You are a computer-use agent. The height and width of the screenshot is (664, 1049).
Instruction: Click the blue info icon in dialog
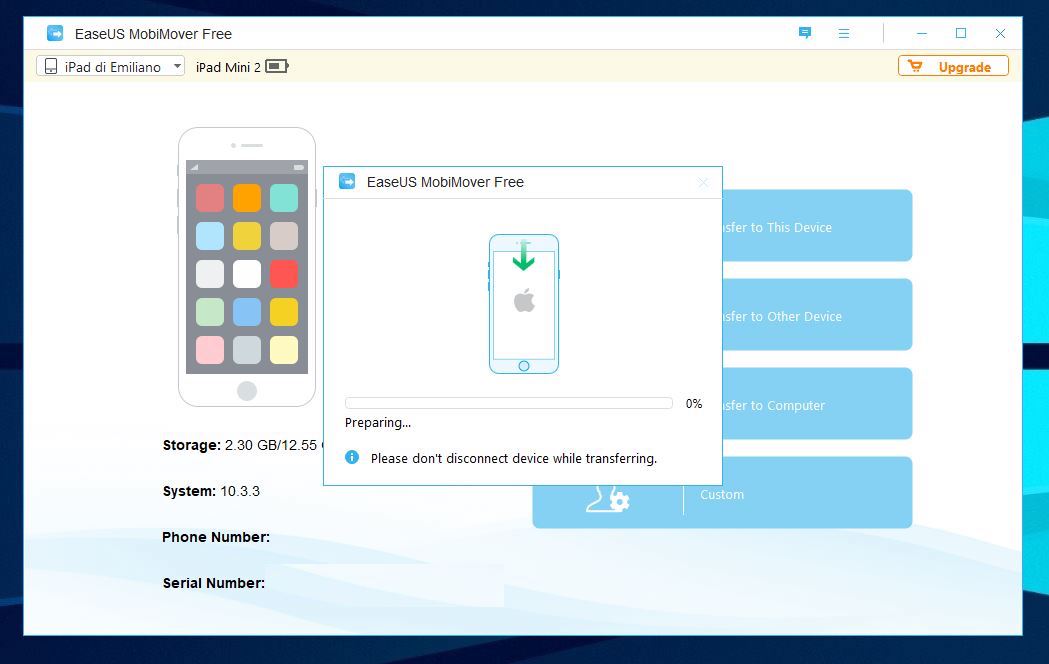(x=352, y=457)
